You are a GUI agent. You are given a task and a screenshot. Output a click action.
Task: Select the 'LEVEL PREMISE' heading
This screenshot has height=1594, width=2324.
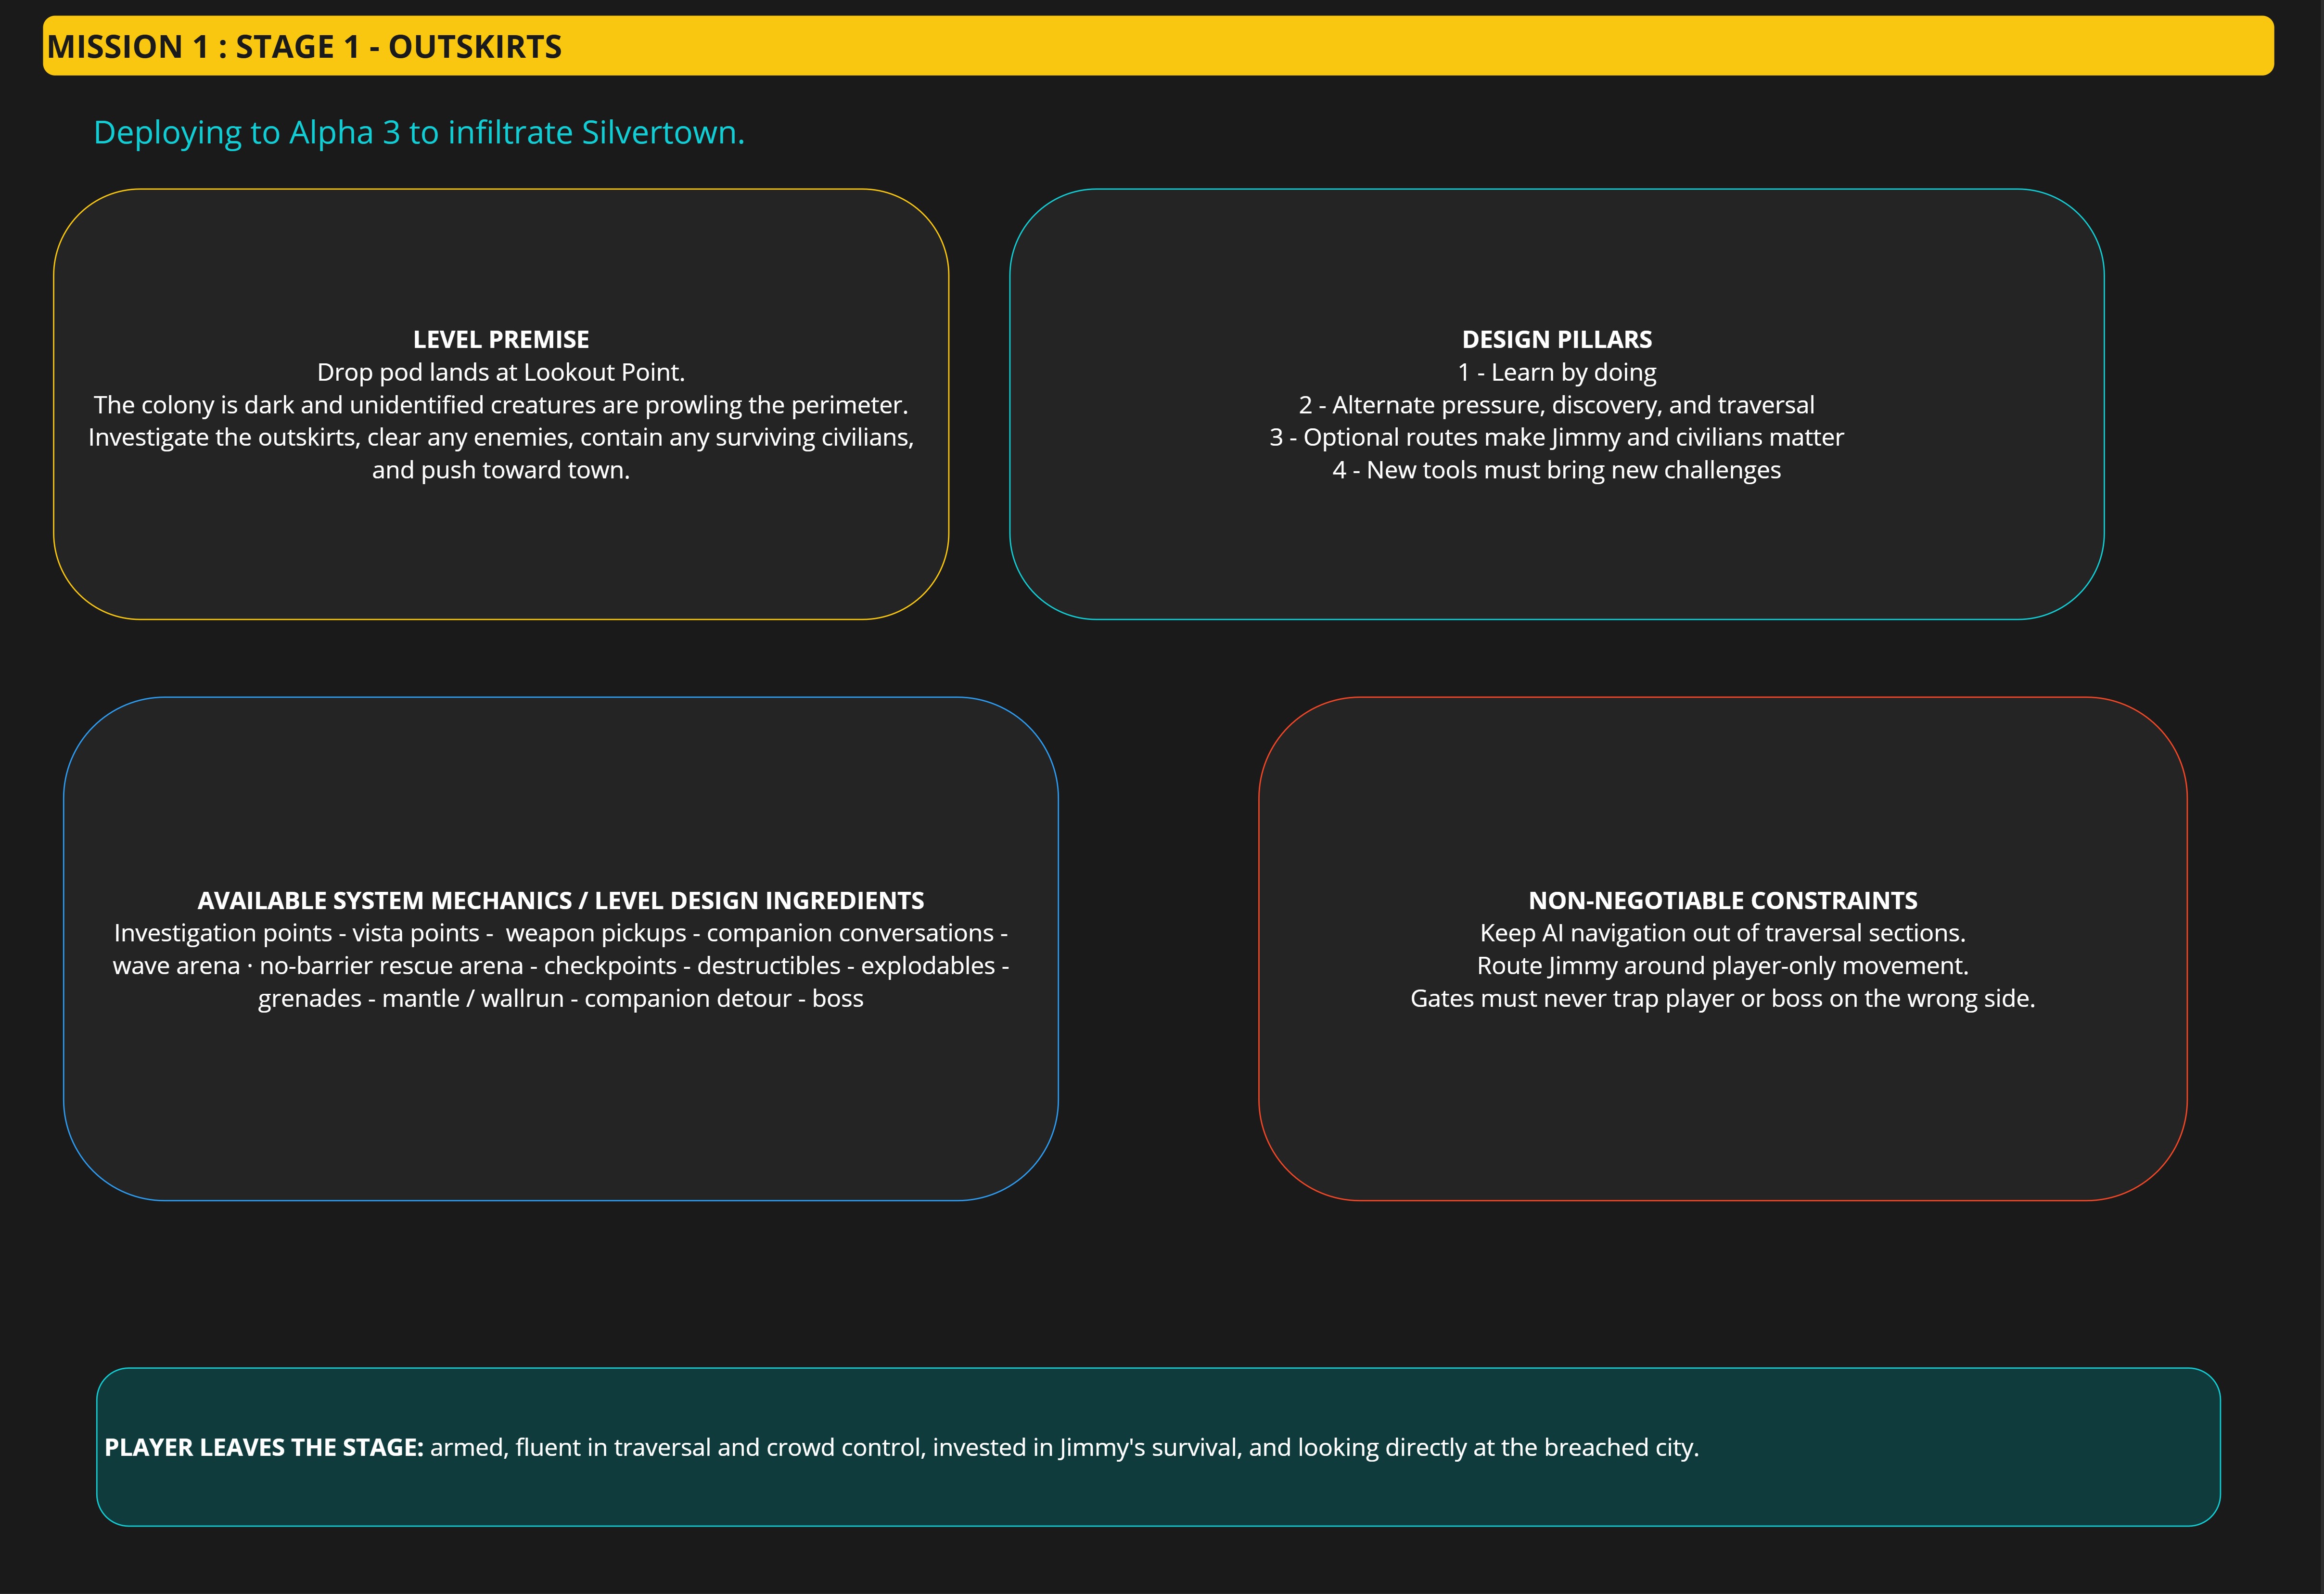[x=501, y=339]
